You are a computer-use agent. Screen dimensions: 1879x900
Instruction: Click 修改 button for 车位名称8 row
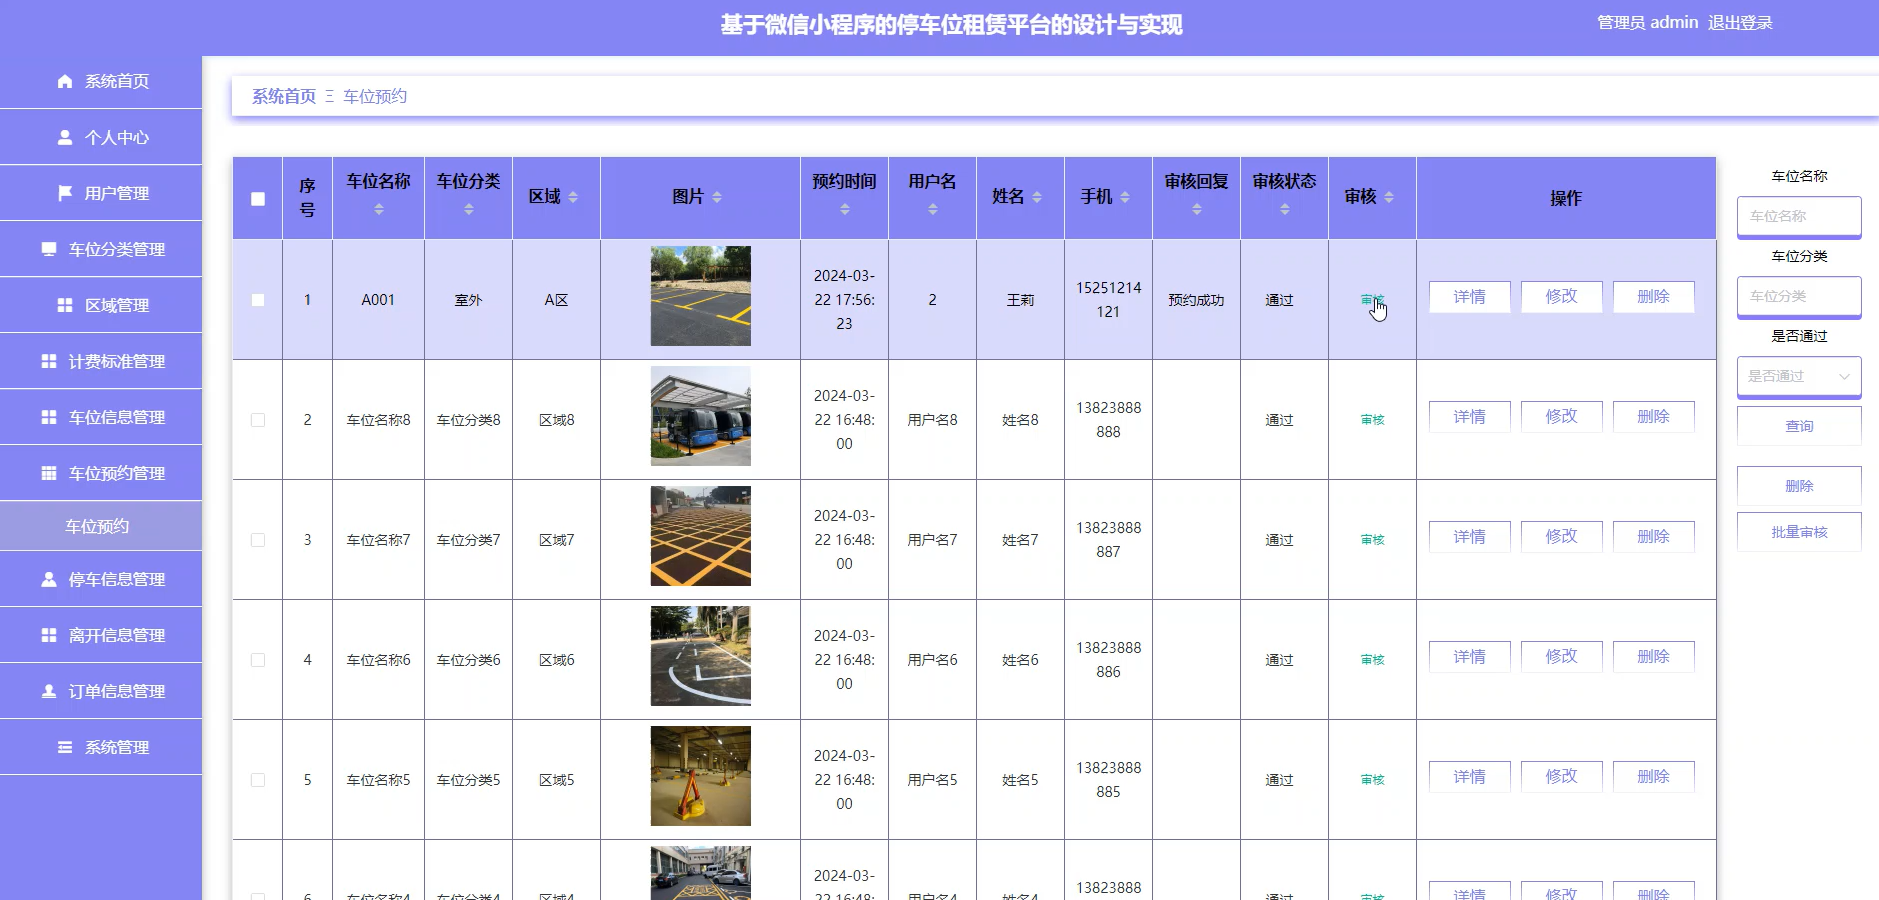pyautogui.click(x=1561, y=417)
